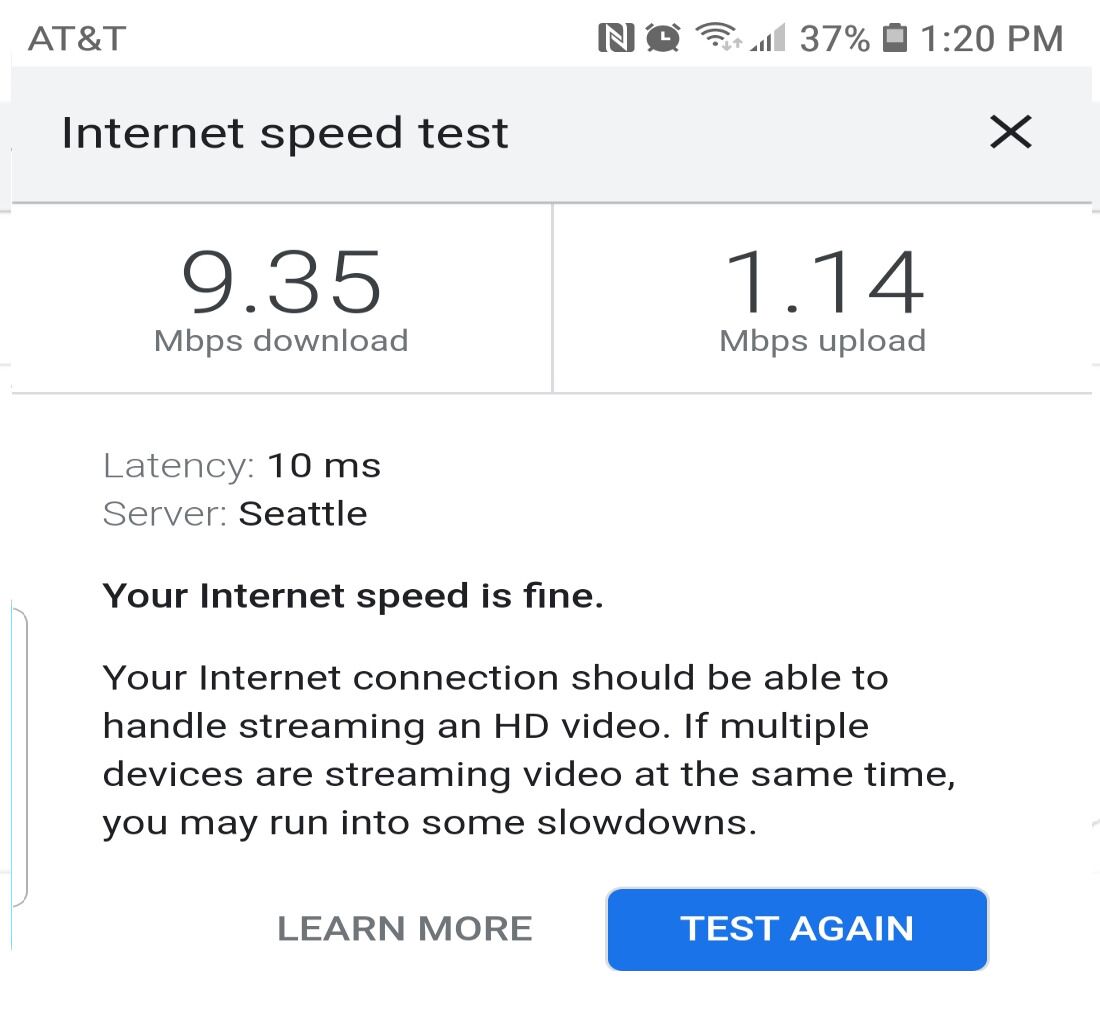Tap the 1:20 PM clock
Image resolution: width=1100 pixels, height=1035 pixels.
point(991,39)
